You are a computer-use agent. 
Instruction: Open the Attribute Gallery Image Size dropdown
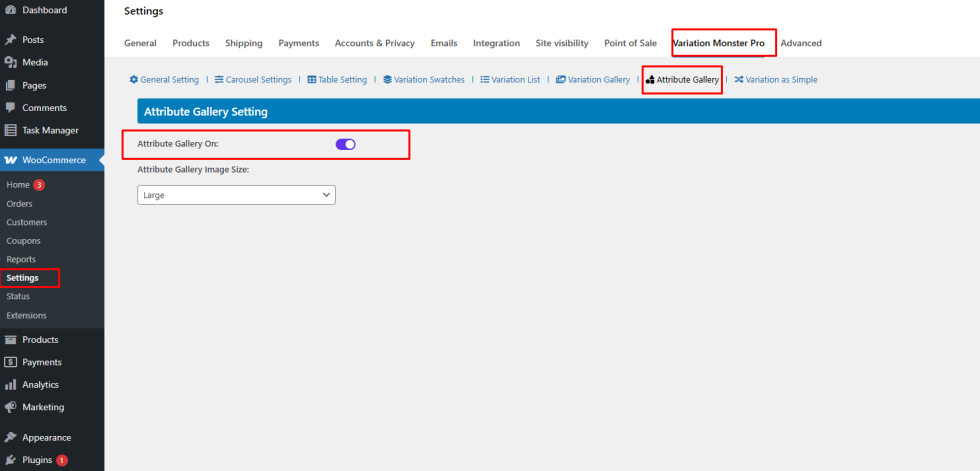(236, 195)
